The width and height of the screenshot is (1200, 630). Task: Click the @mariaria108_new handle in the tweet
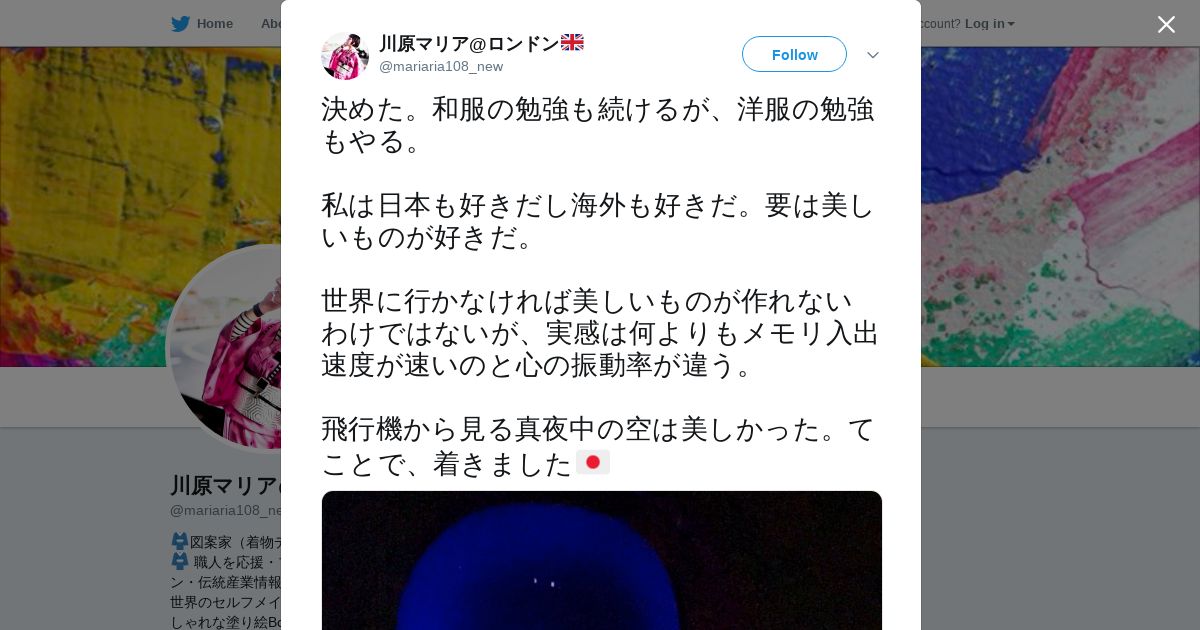(441, 66)
